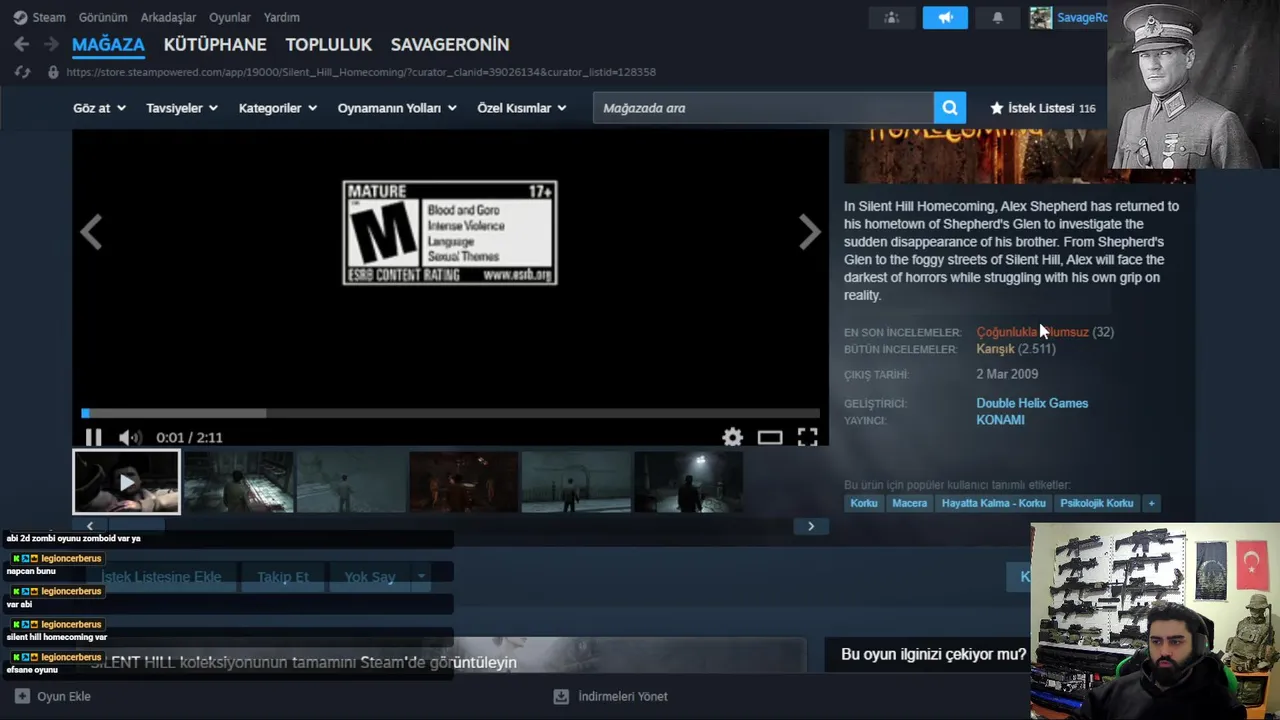
Task: Expand the Tavsiyeler dropdown
Action: 182,108
